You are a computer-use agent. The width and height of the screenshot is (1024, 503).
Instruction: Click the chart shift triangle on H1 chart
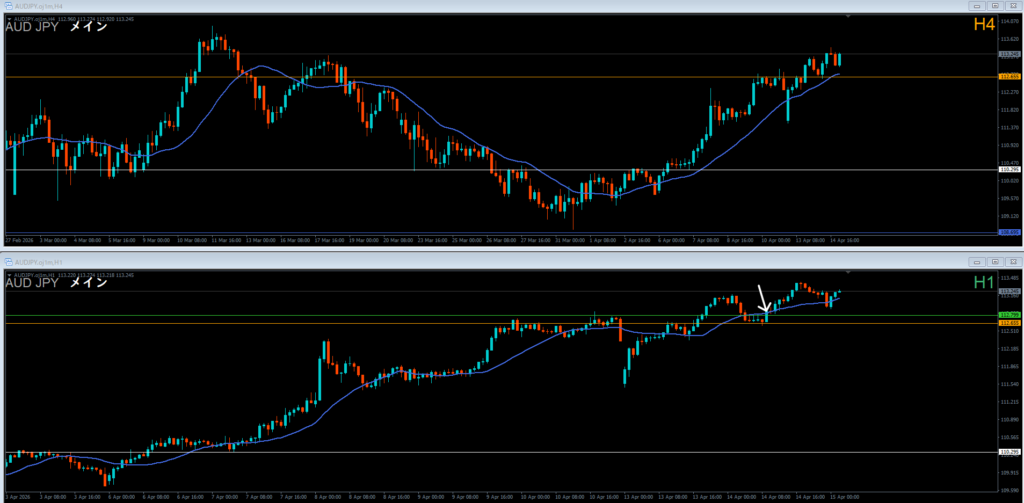[x=848, y=273]
